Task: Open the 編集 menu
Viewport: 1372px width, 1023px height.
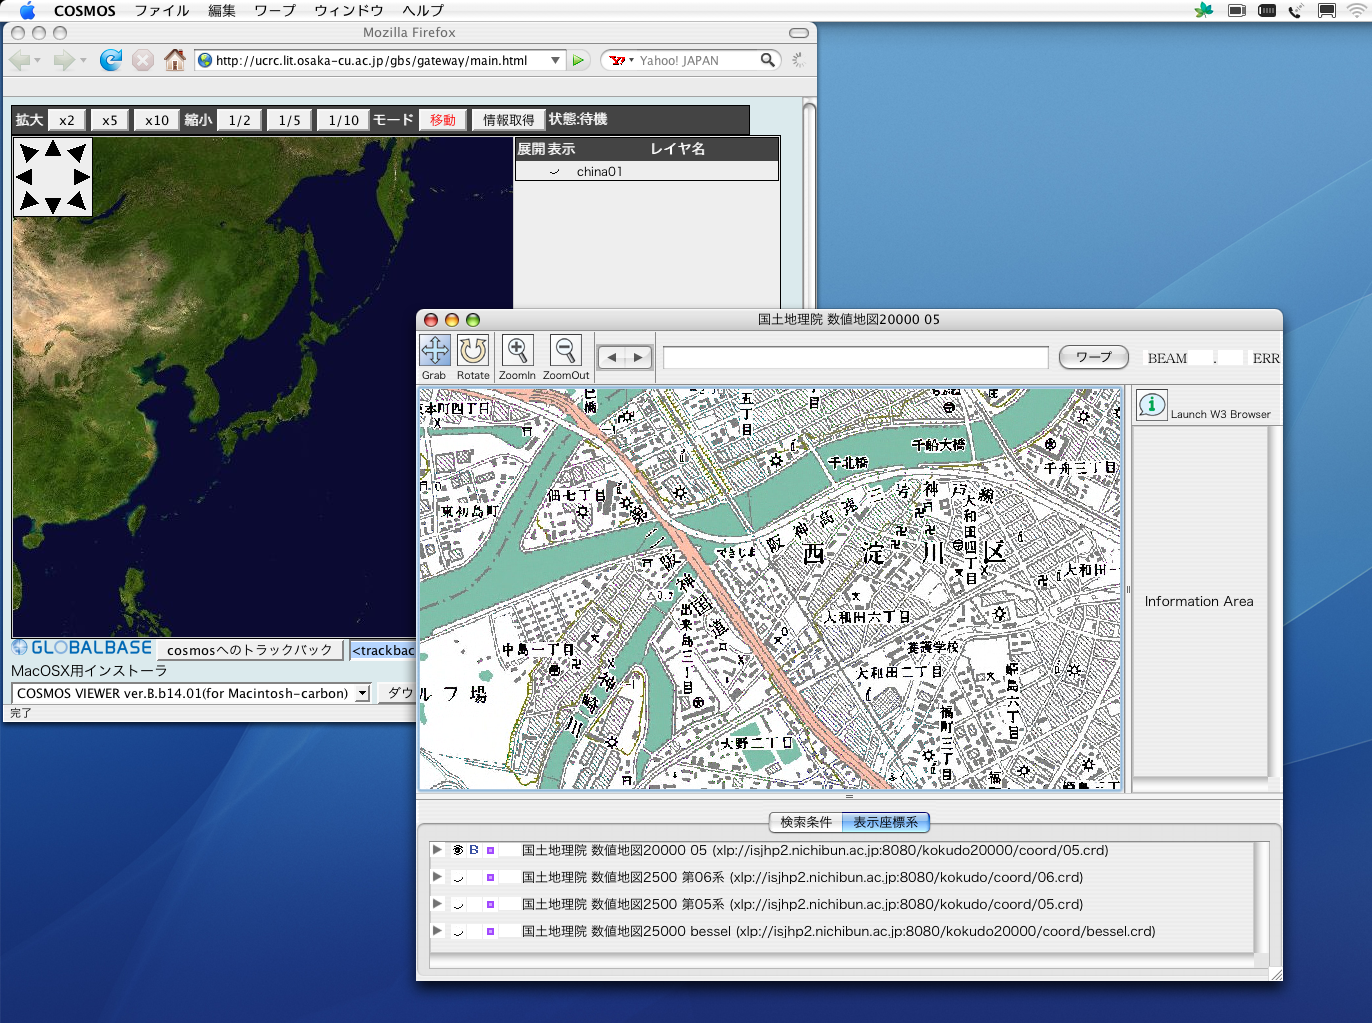Action: tap(222, 10)
